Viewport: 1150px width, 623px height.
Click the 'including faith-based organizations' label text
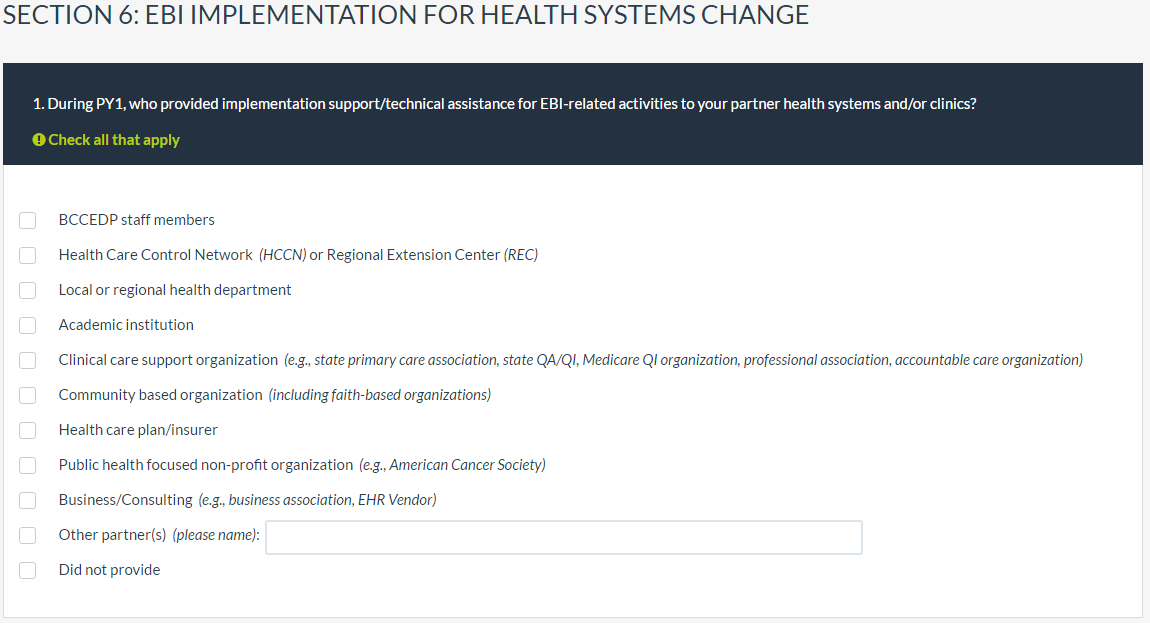click(x=379, y=395)
